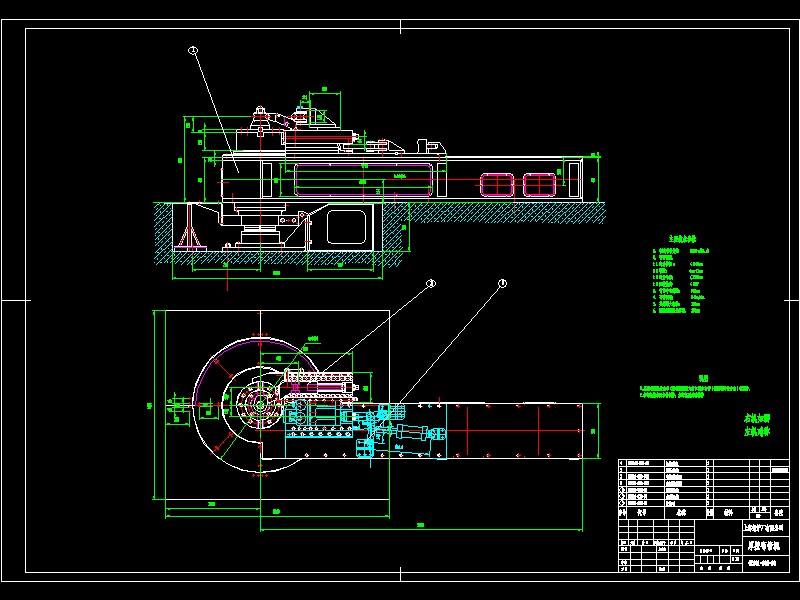Click the green parameters list heading

click(682, 238)
